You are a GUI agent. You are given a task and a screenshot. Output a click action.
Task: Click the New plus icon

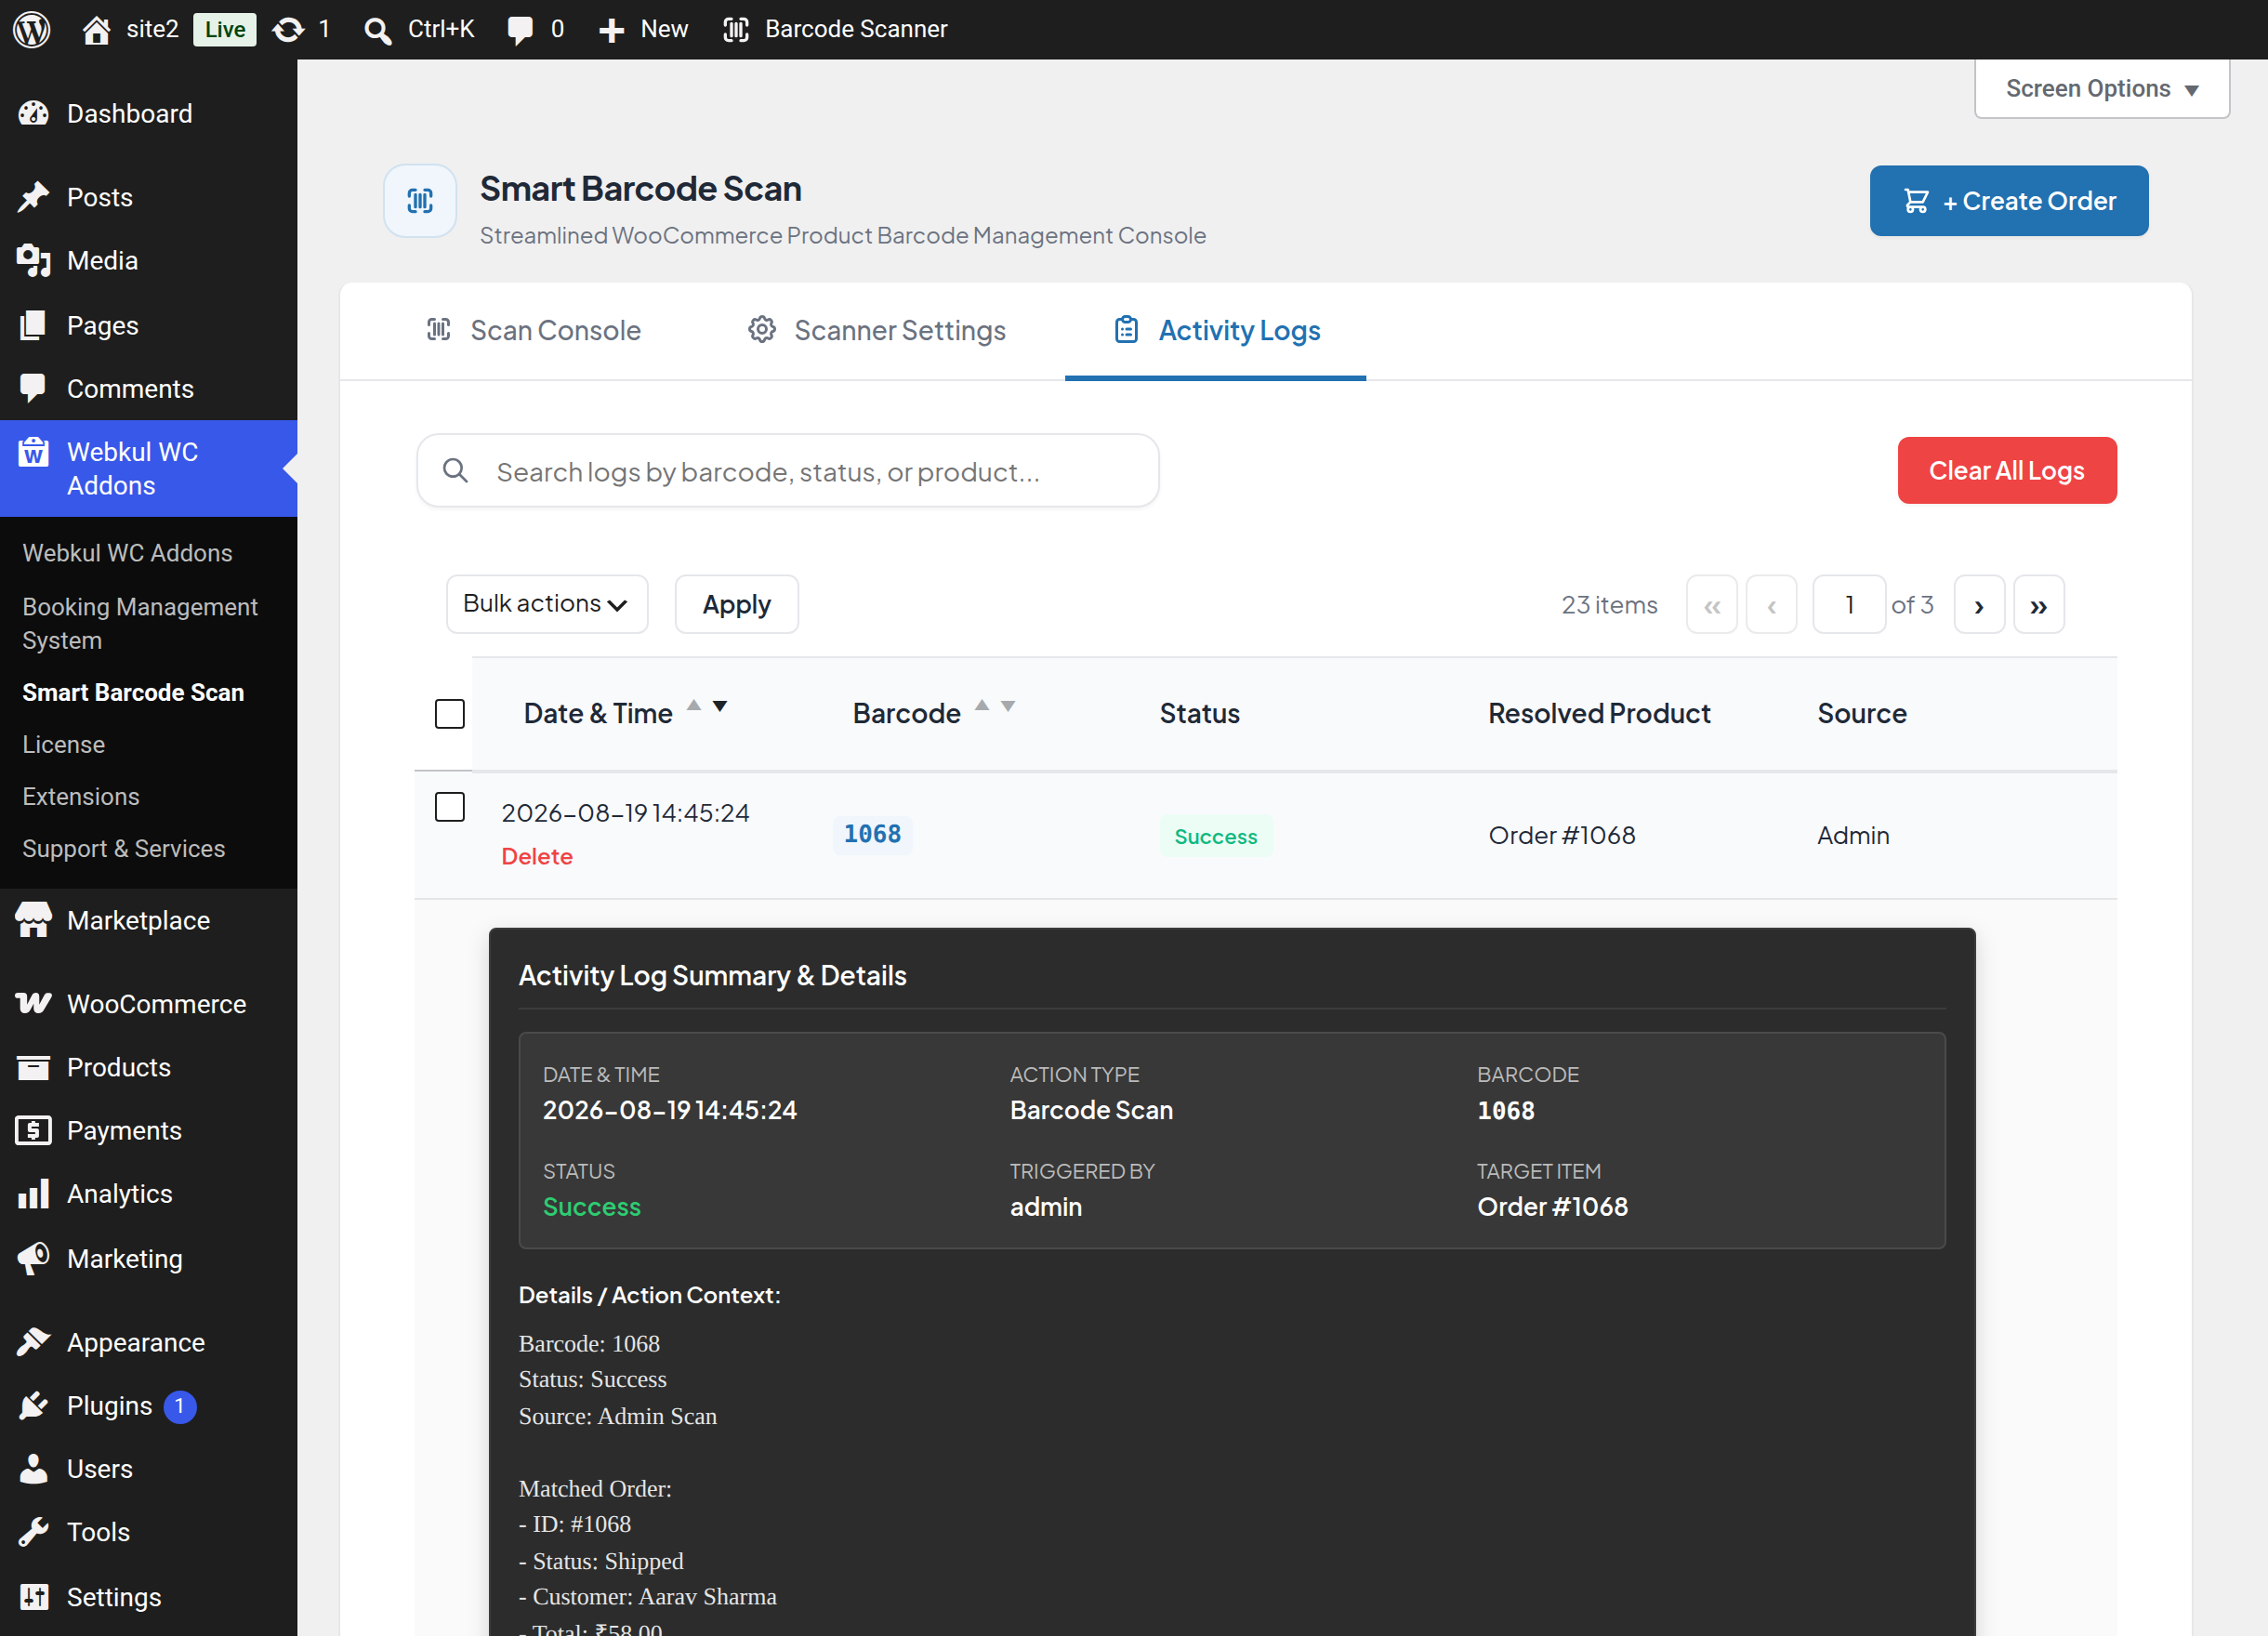pos(611,30)
